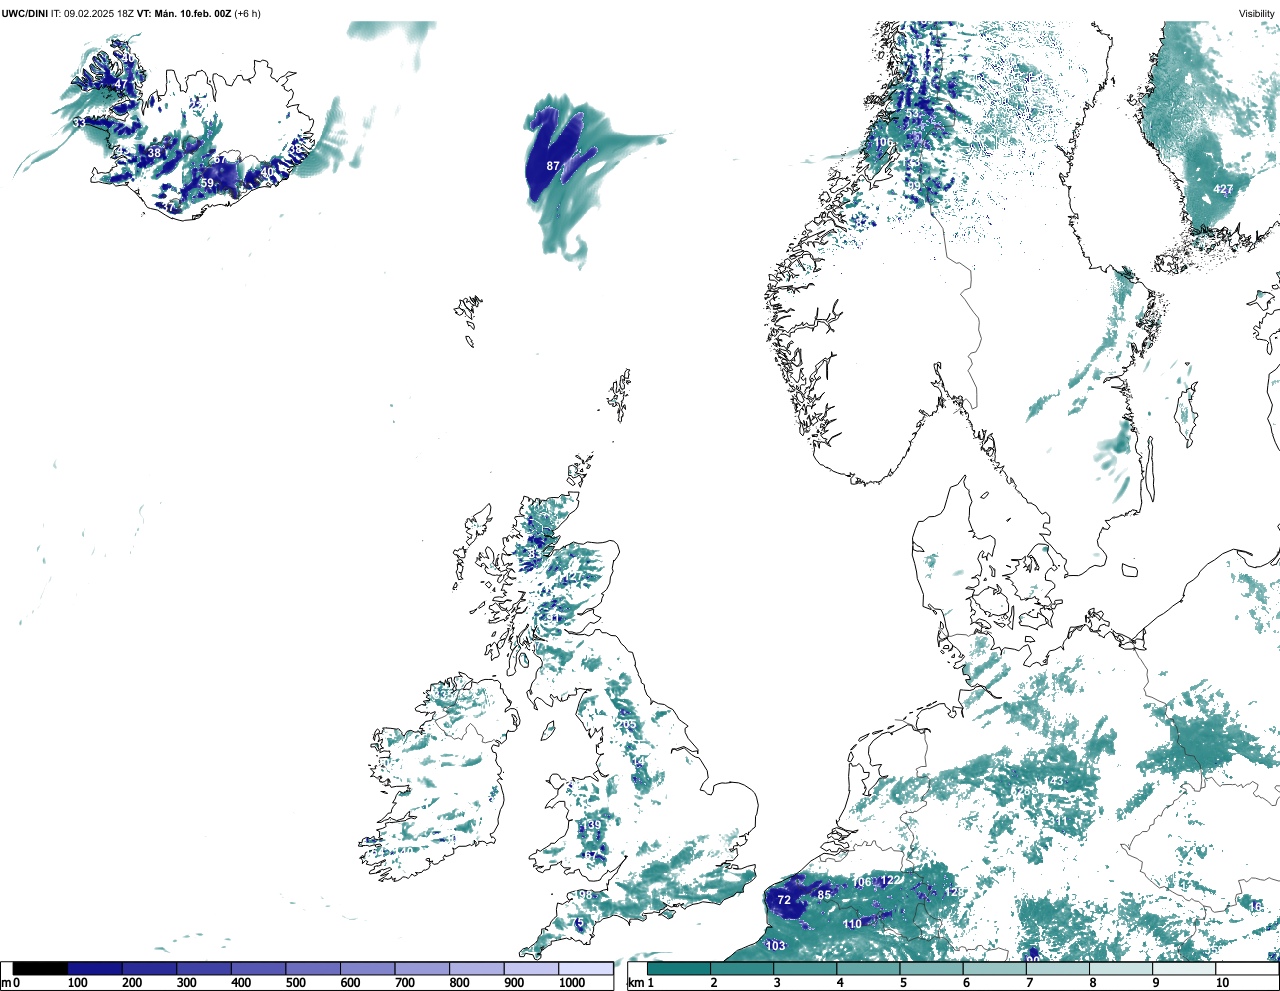Click the '311' value over Germany

coord(1057,821)
